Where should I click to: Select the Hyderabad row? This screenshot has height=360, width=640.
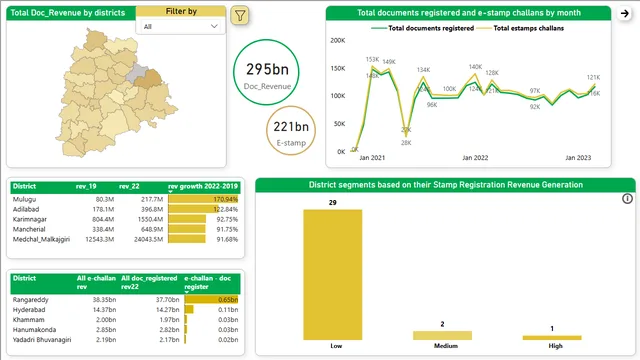tap(125, 310)
